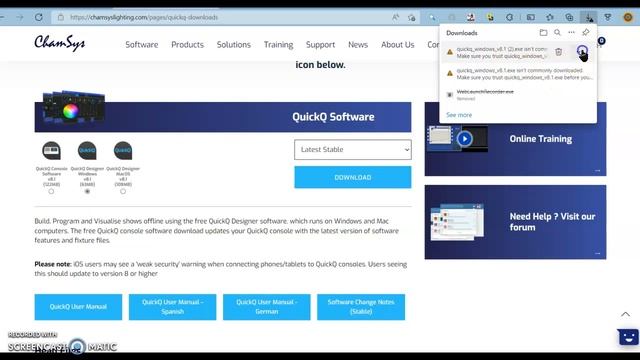Open the QuickQ User Manual button

point(78,307)
